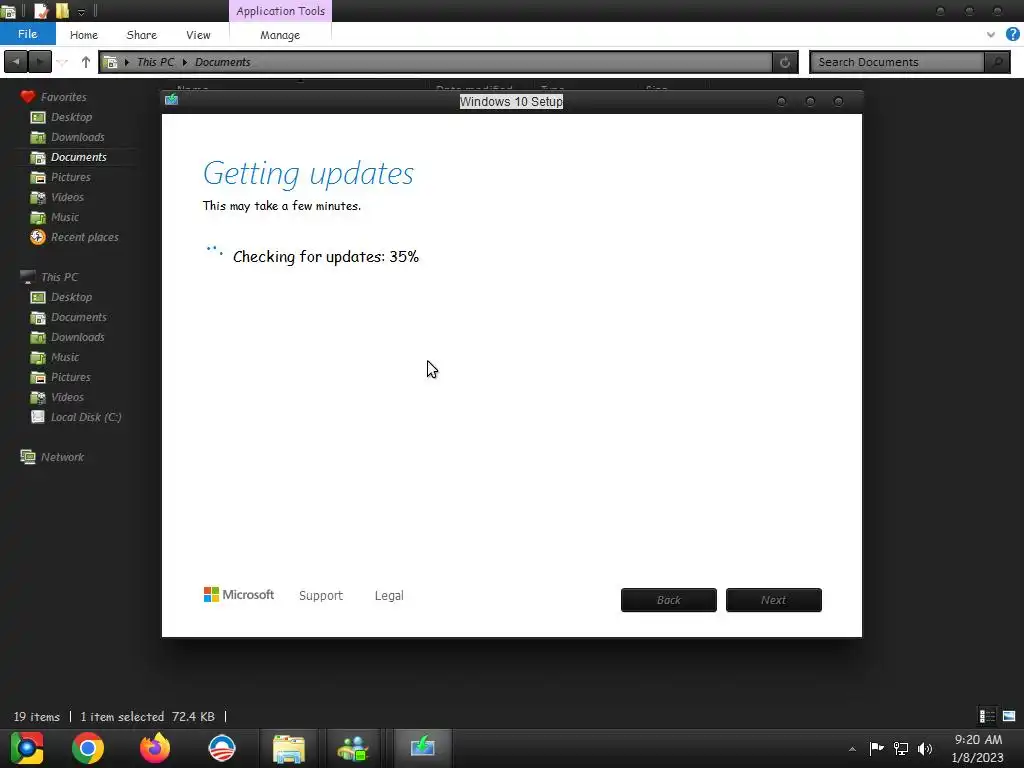Open the volume speaker tray icon
This screenshot has height=768, width=1024.
925,748
